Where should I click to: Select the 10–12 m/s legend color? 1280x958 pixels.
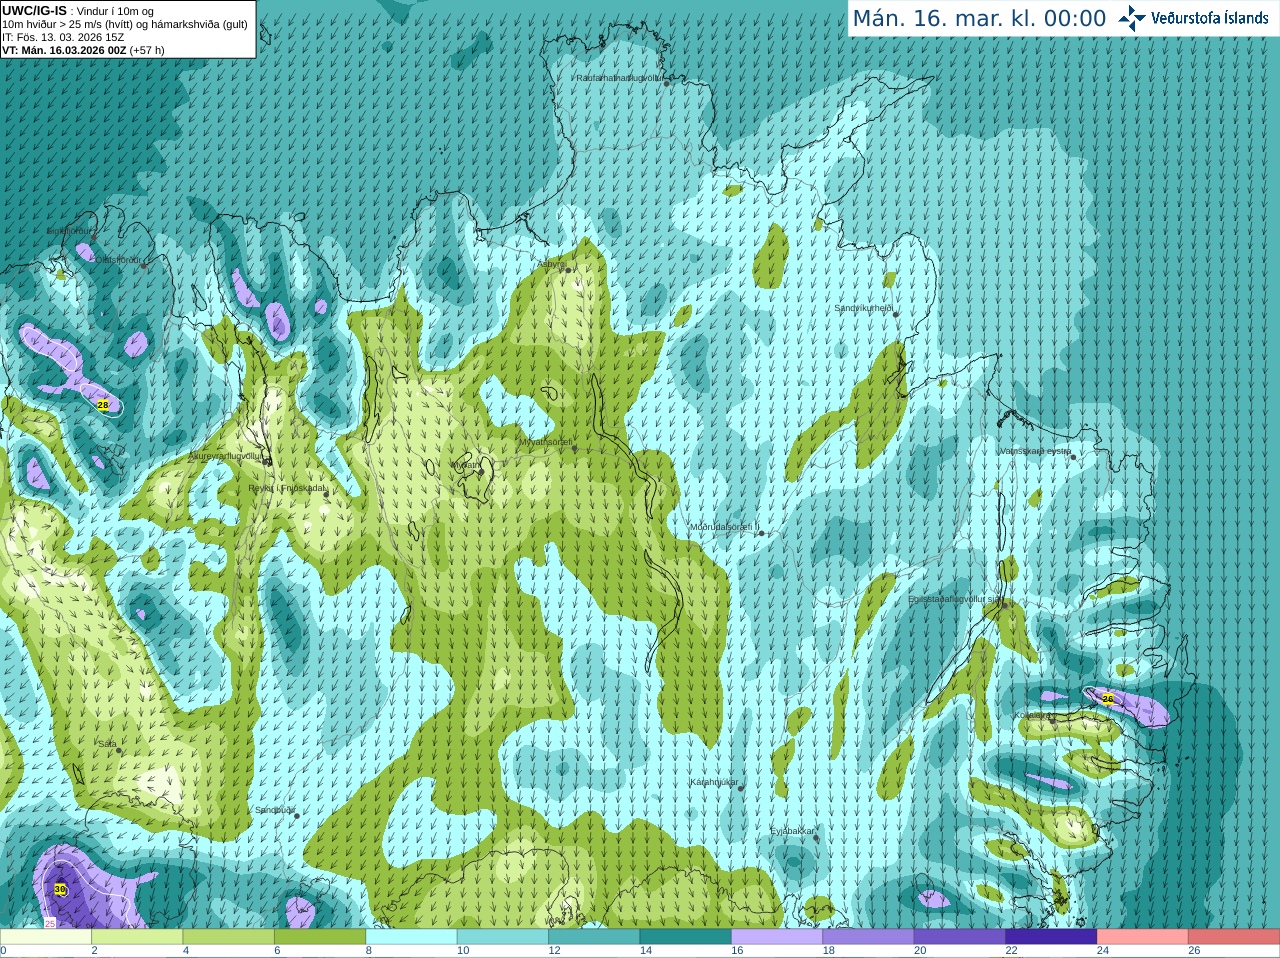pyautogui.click(x=503, y=937)
